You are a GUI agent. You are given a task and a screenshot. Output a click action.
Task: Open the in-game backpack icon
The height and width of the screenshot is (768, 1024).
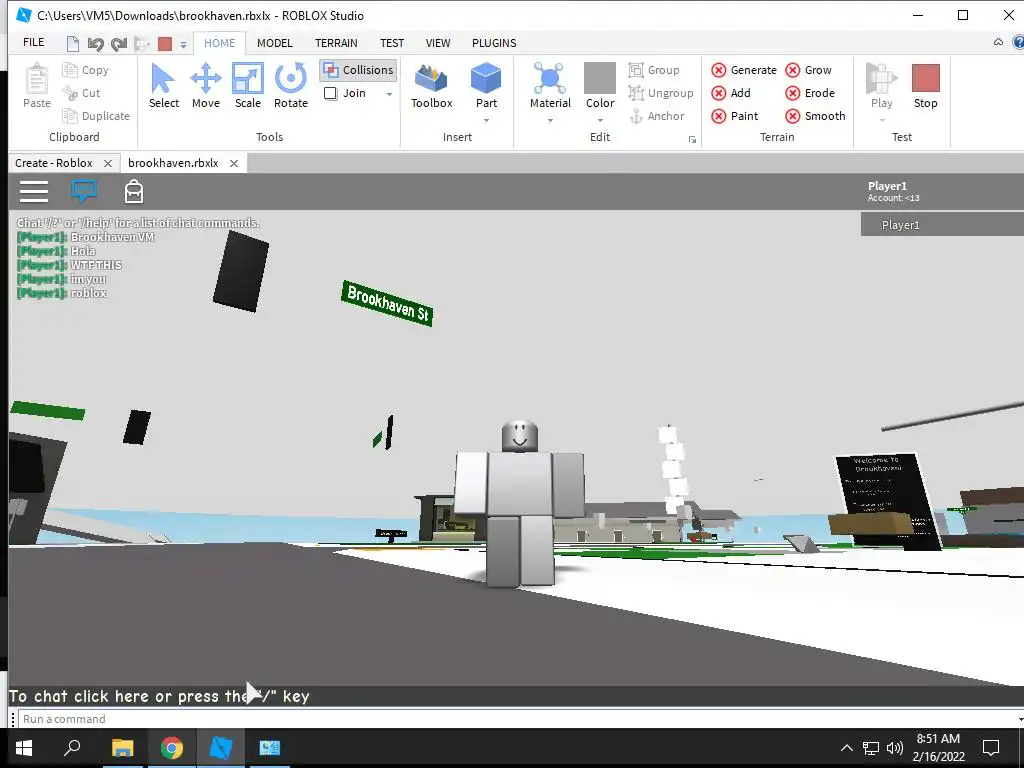click(x=134, y=191)
